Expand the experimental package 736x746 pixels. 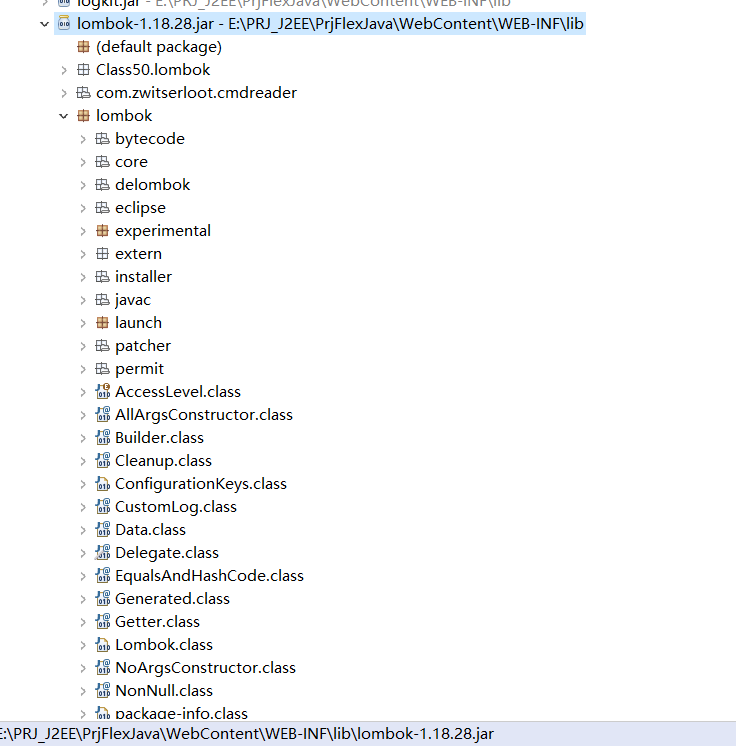83,231
